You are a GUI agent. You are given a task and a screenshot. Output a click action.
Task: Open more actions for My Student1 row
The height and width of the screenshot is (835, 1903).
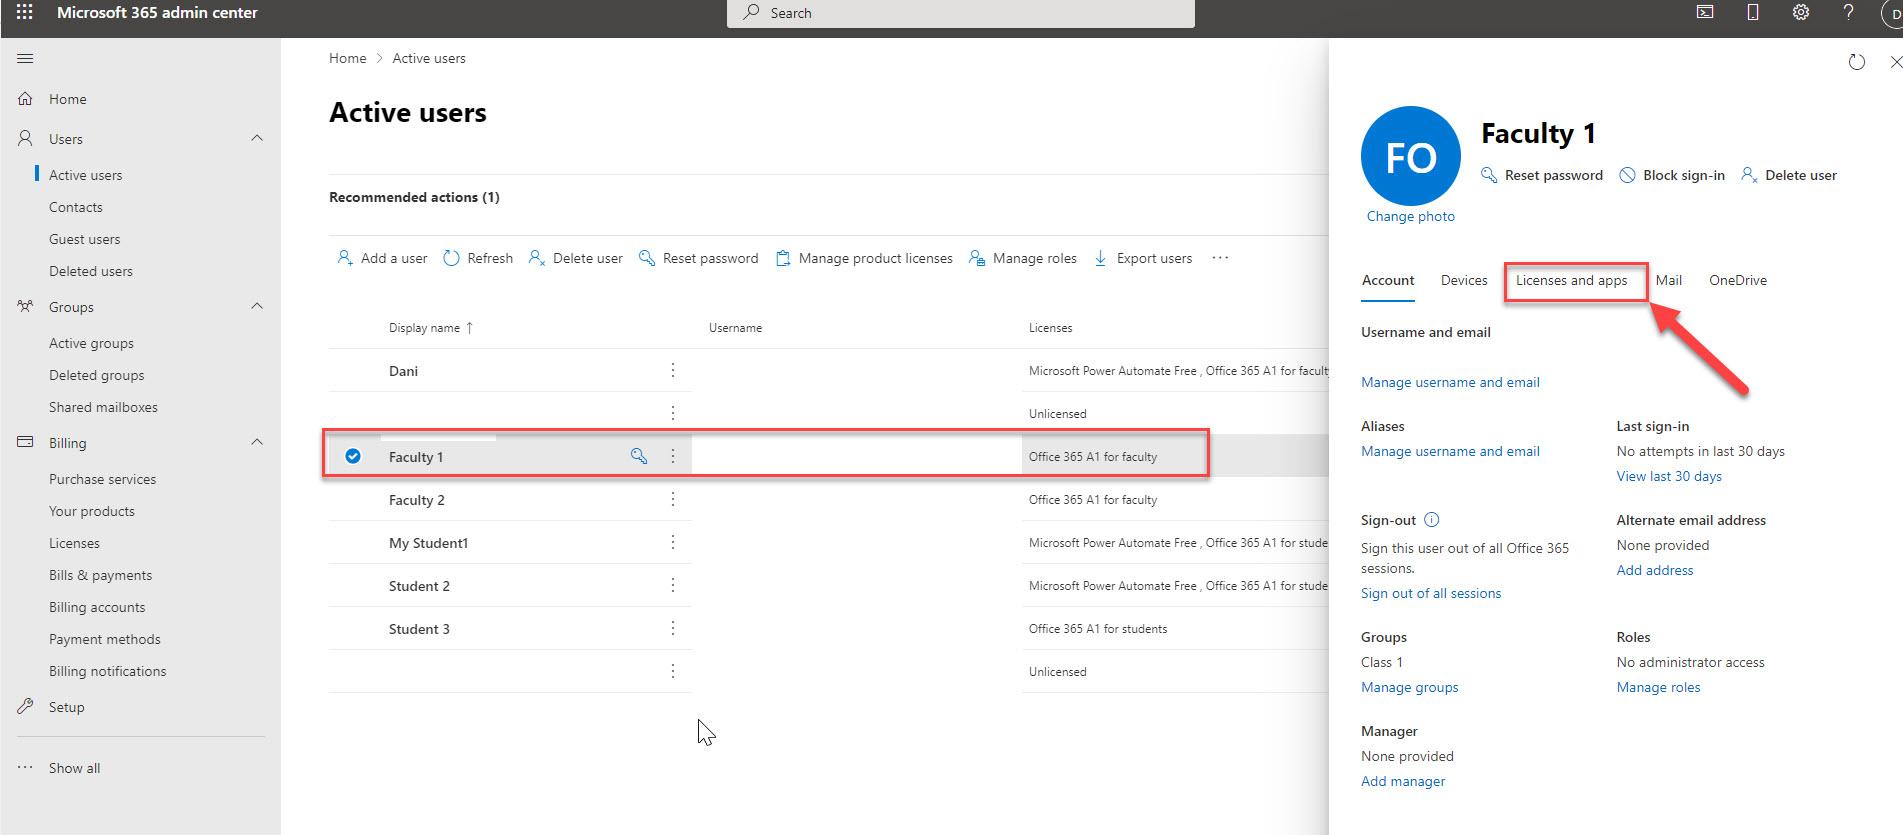coord(673,542)
